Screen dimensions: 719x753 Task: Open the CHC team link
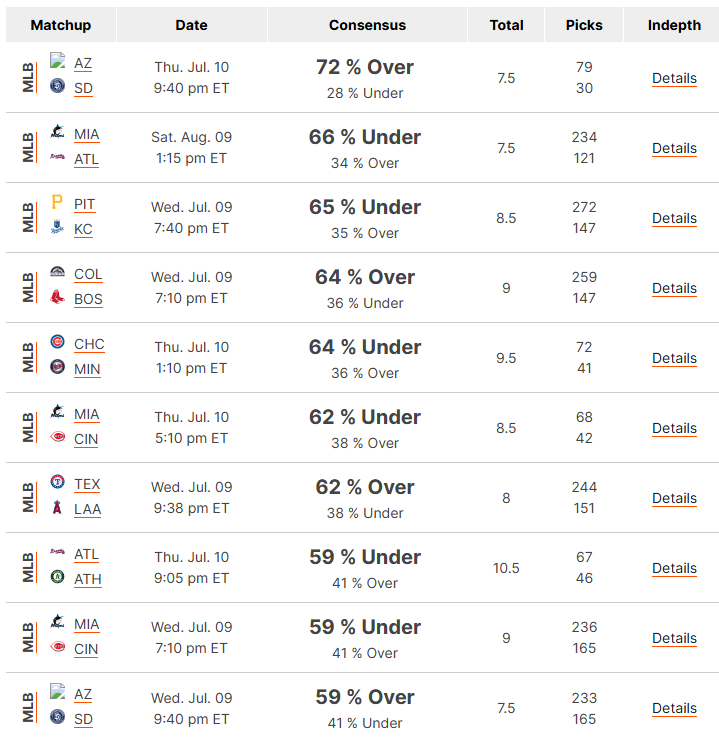click(x=89, y=344)
